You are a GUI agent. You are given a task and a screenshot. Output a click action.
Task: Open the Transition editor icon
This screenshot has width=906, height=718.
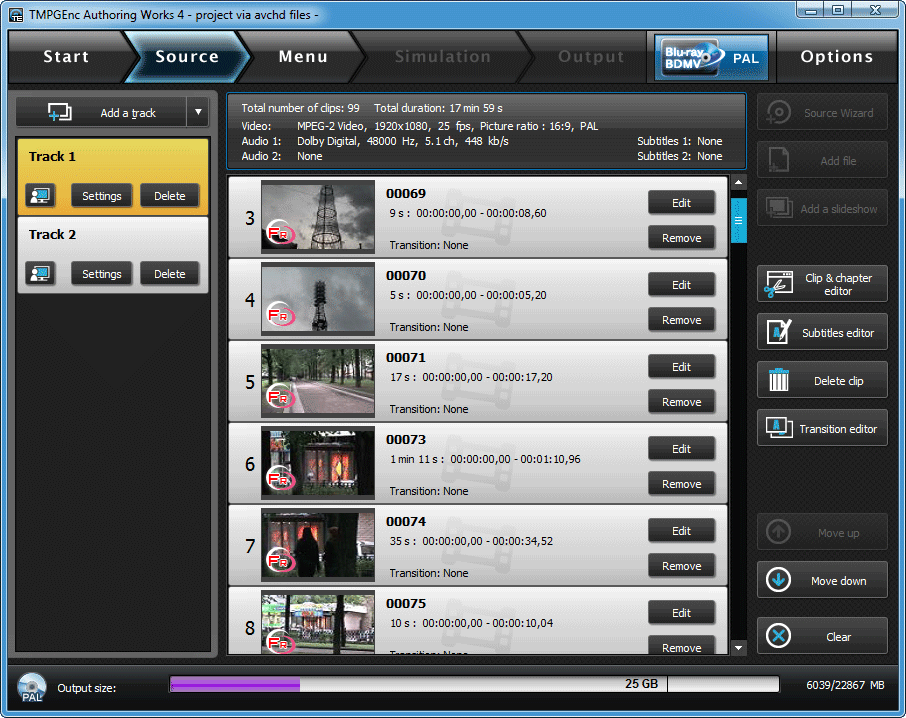click(779, 427)
